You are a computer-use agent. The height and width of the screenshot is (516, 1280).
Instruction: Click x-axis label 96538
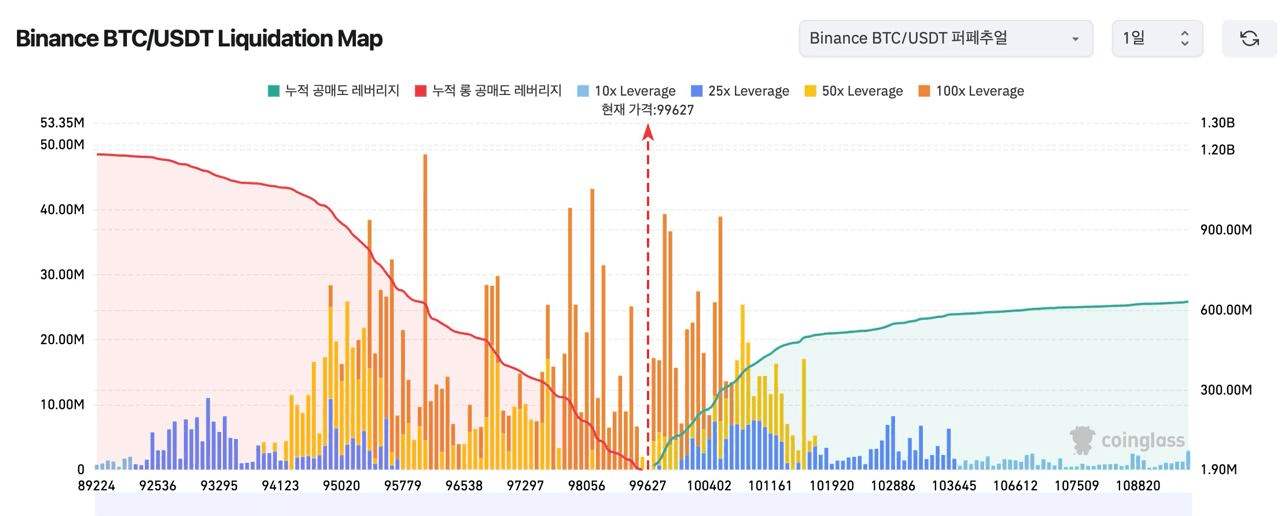tap(464, 486)
